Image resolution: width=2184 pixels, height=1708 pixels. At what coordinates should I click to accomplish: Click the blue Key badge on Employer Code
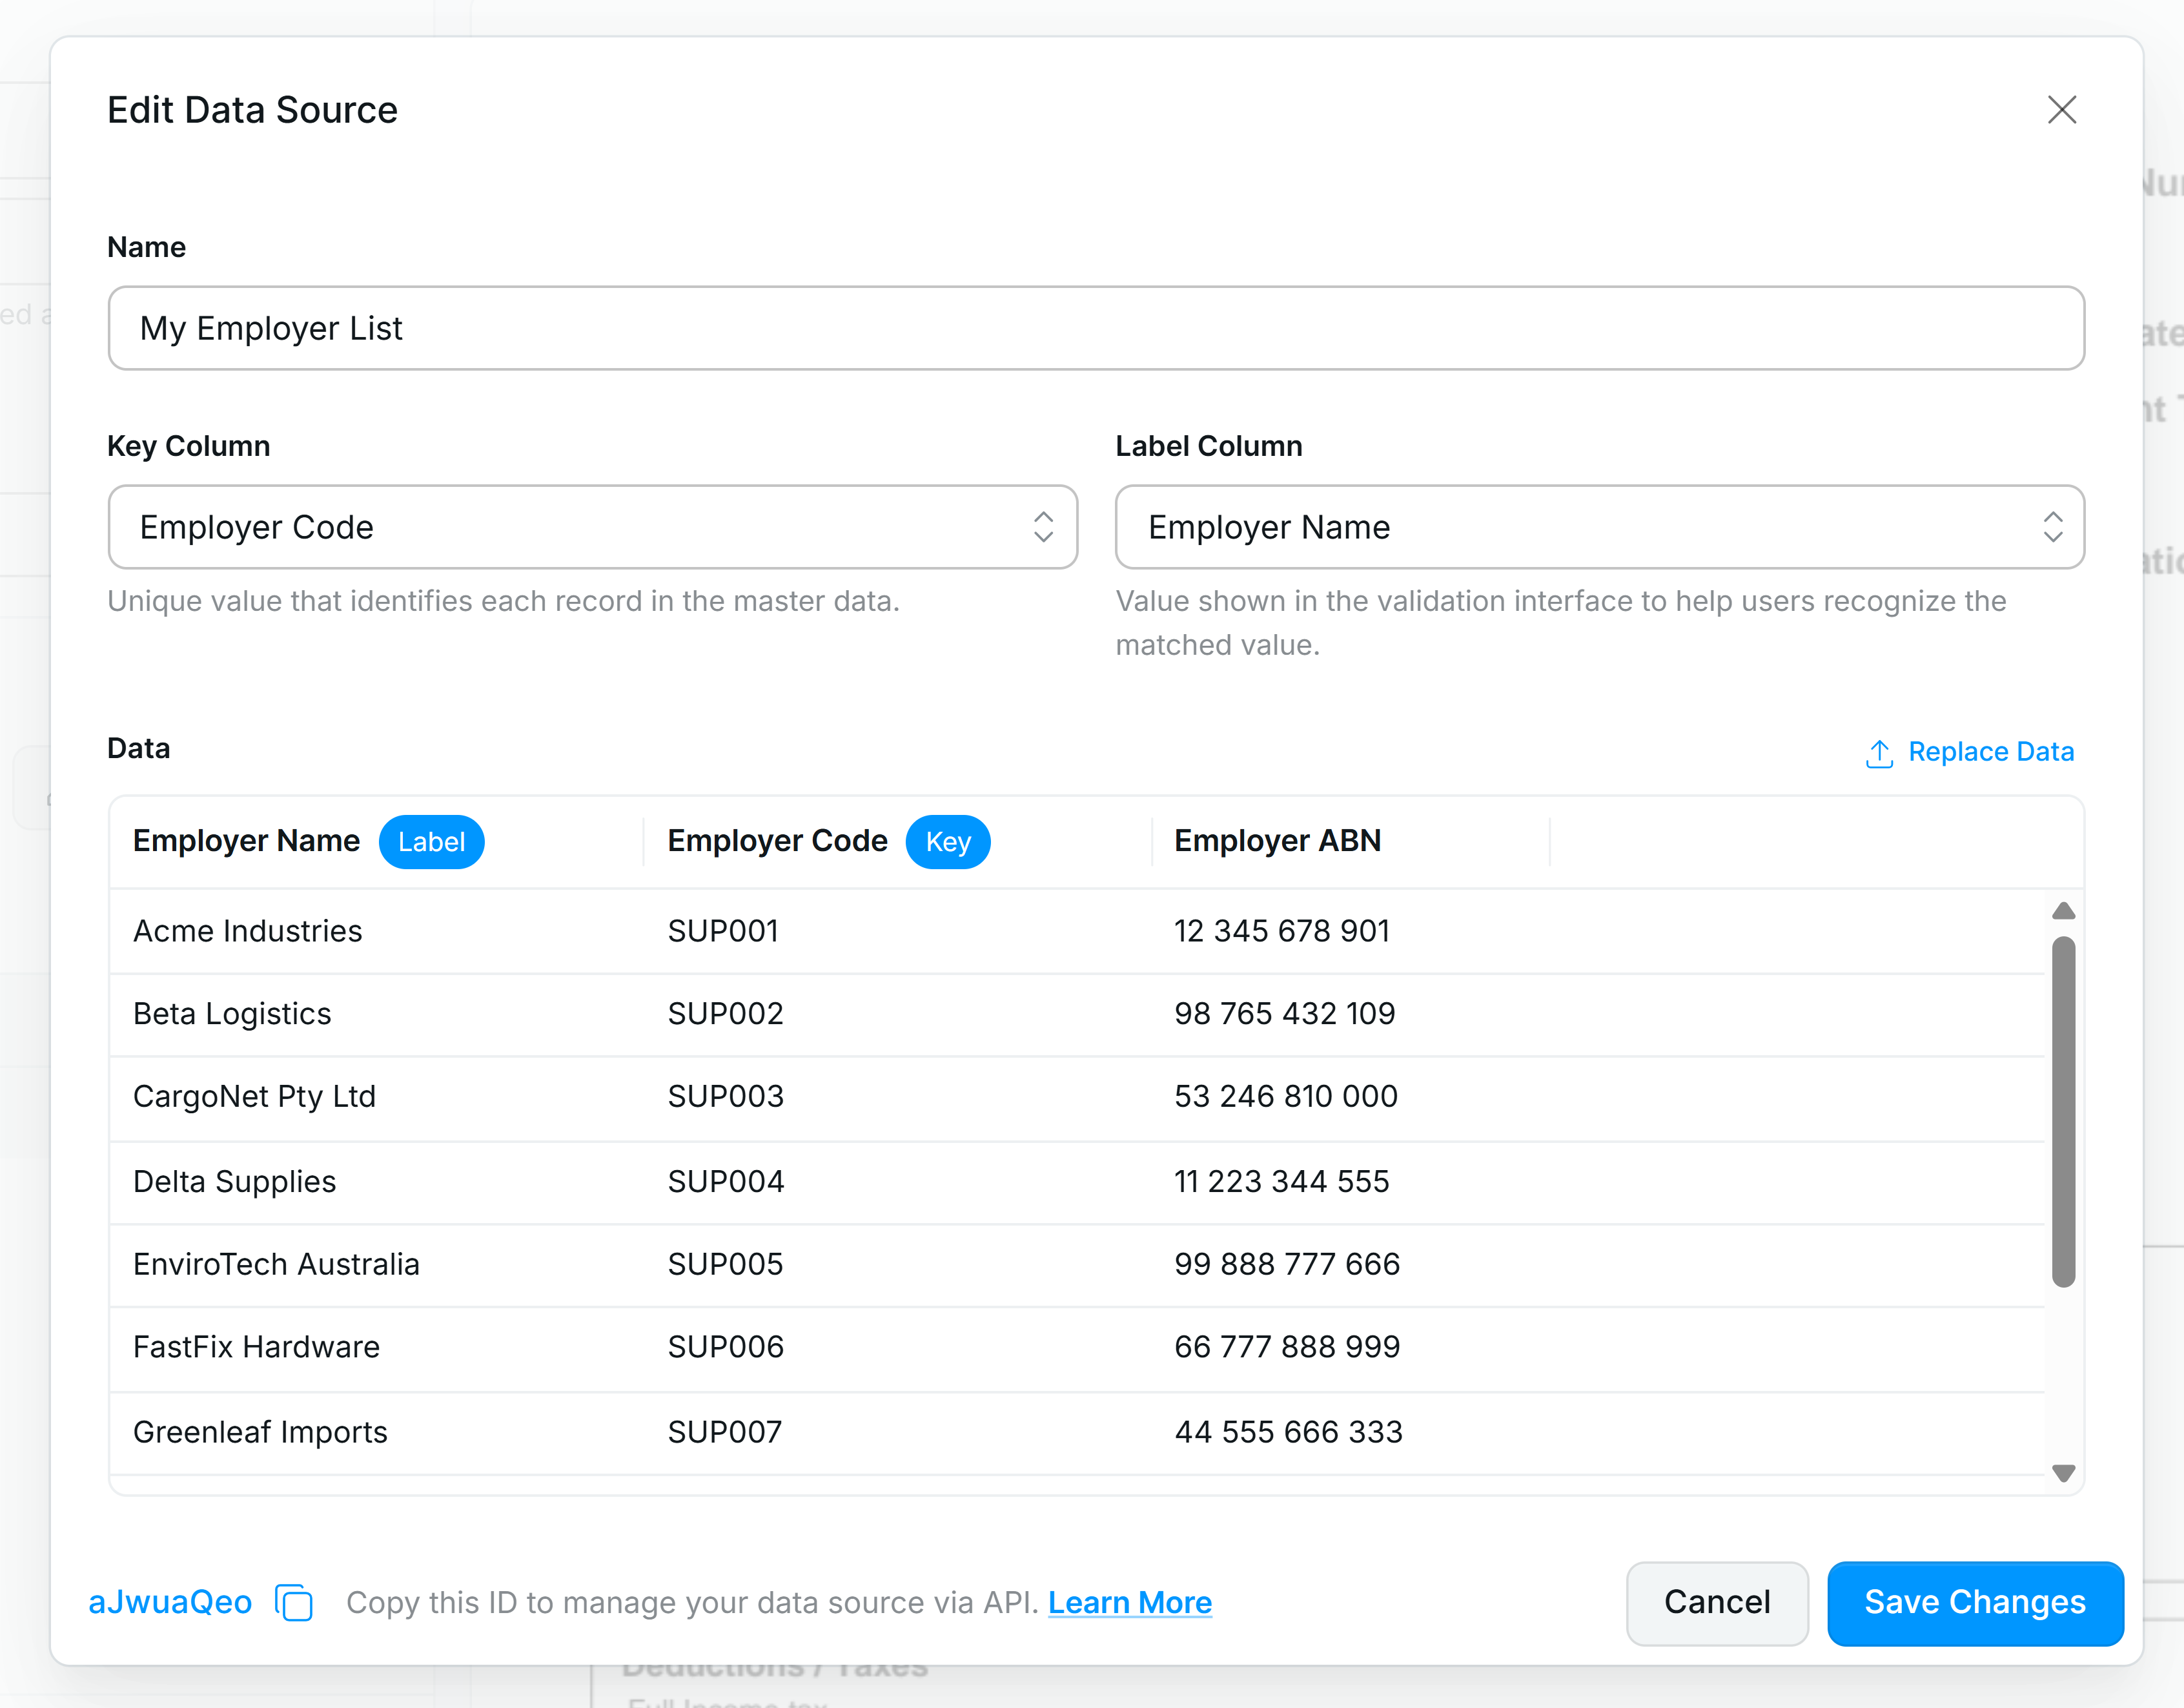(947, 841)
